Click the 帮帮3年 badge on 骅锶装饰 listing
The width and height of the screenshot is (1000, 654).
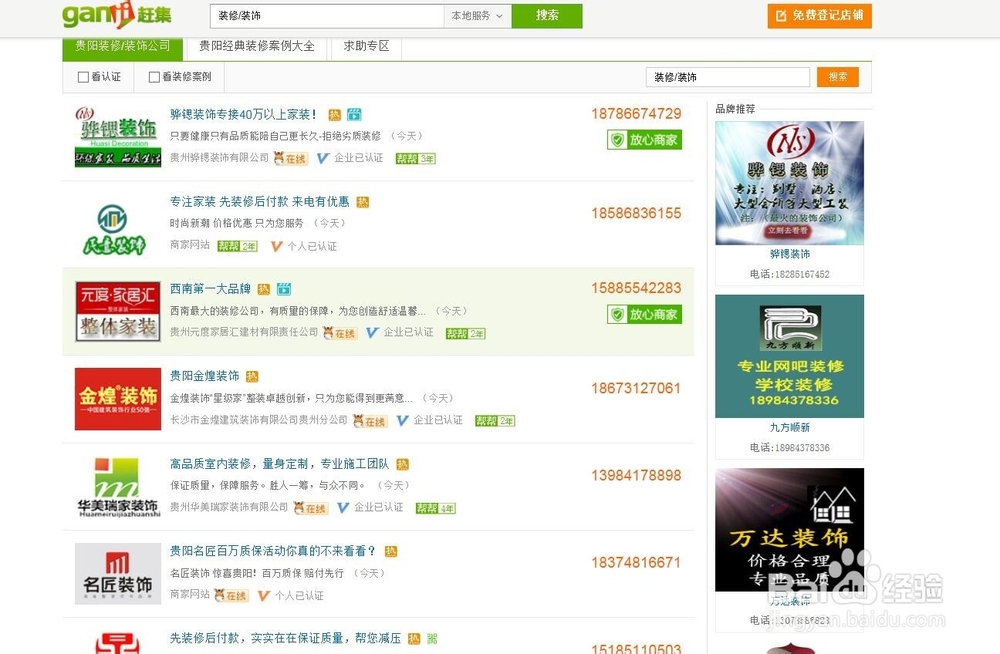coord(413,158)
